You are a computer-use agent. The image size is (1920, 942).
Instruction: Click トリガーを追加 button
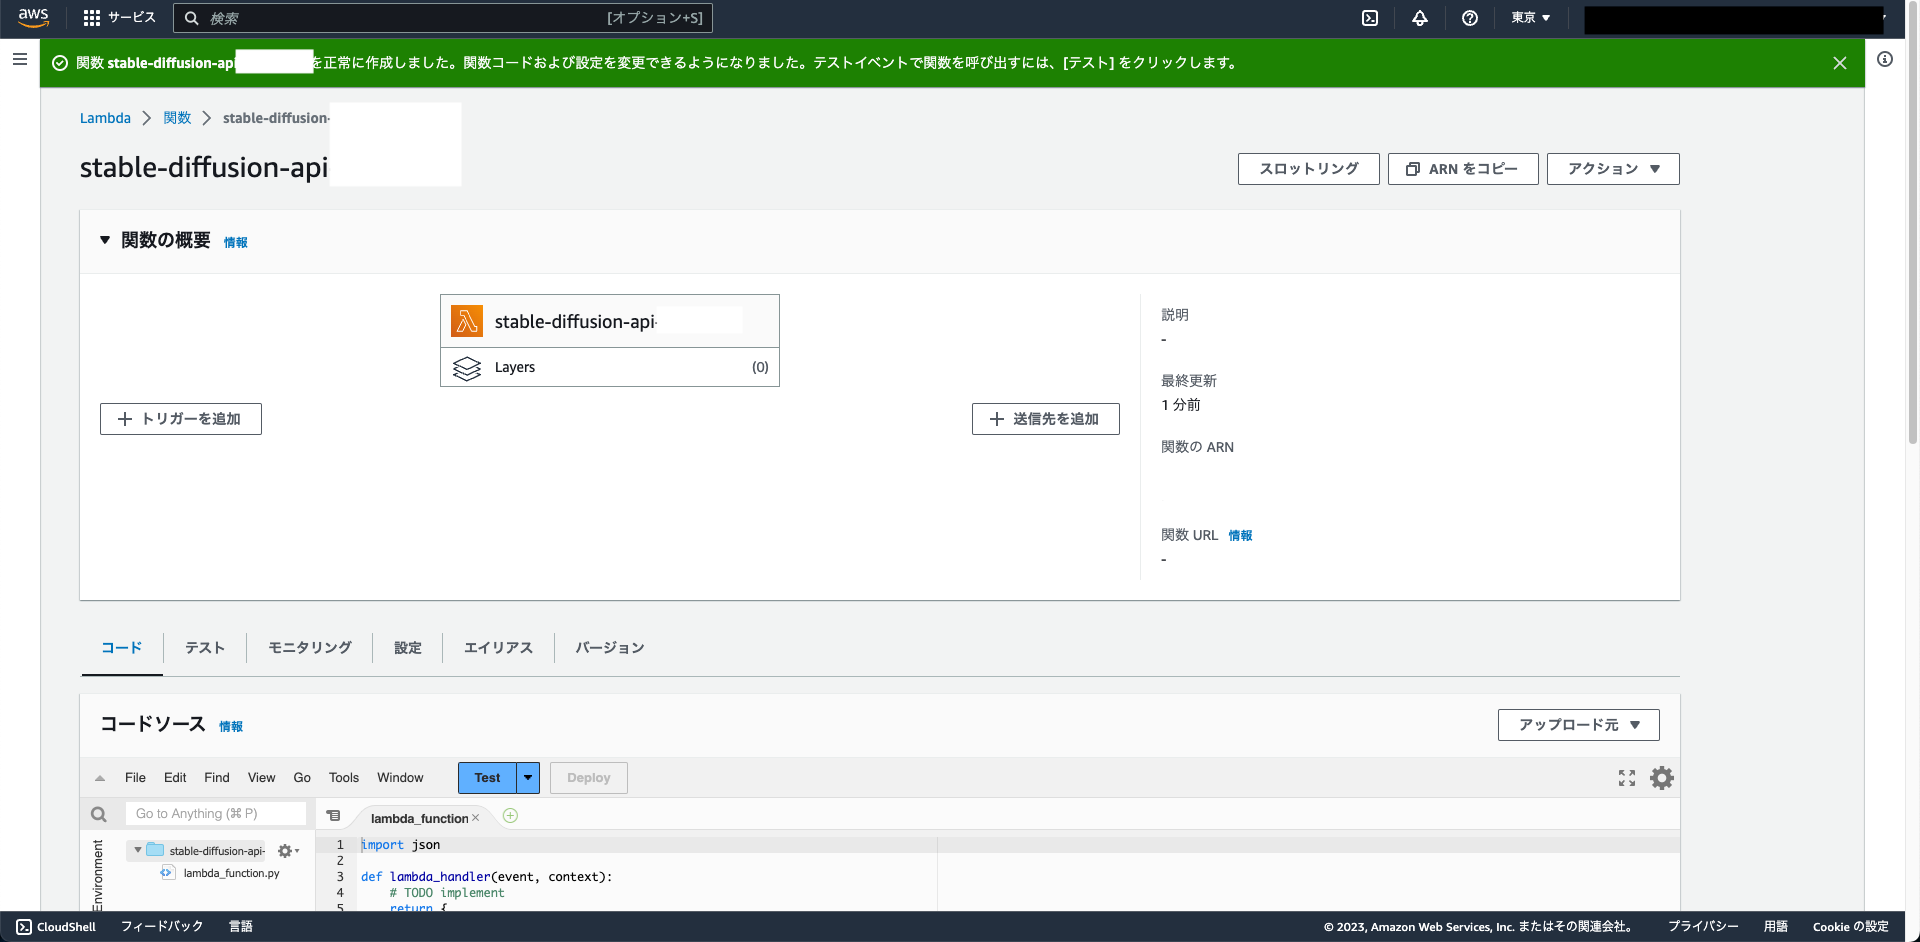(x=181, y=419)
